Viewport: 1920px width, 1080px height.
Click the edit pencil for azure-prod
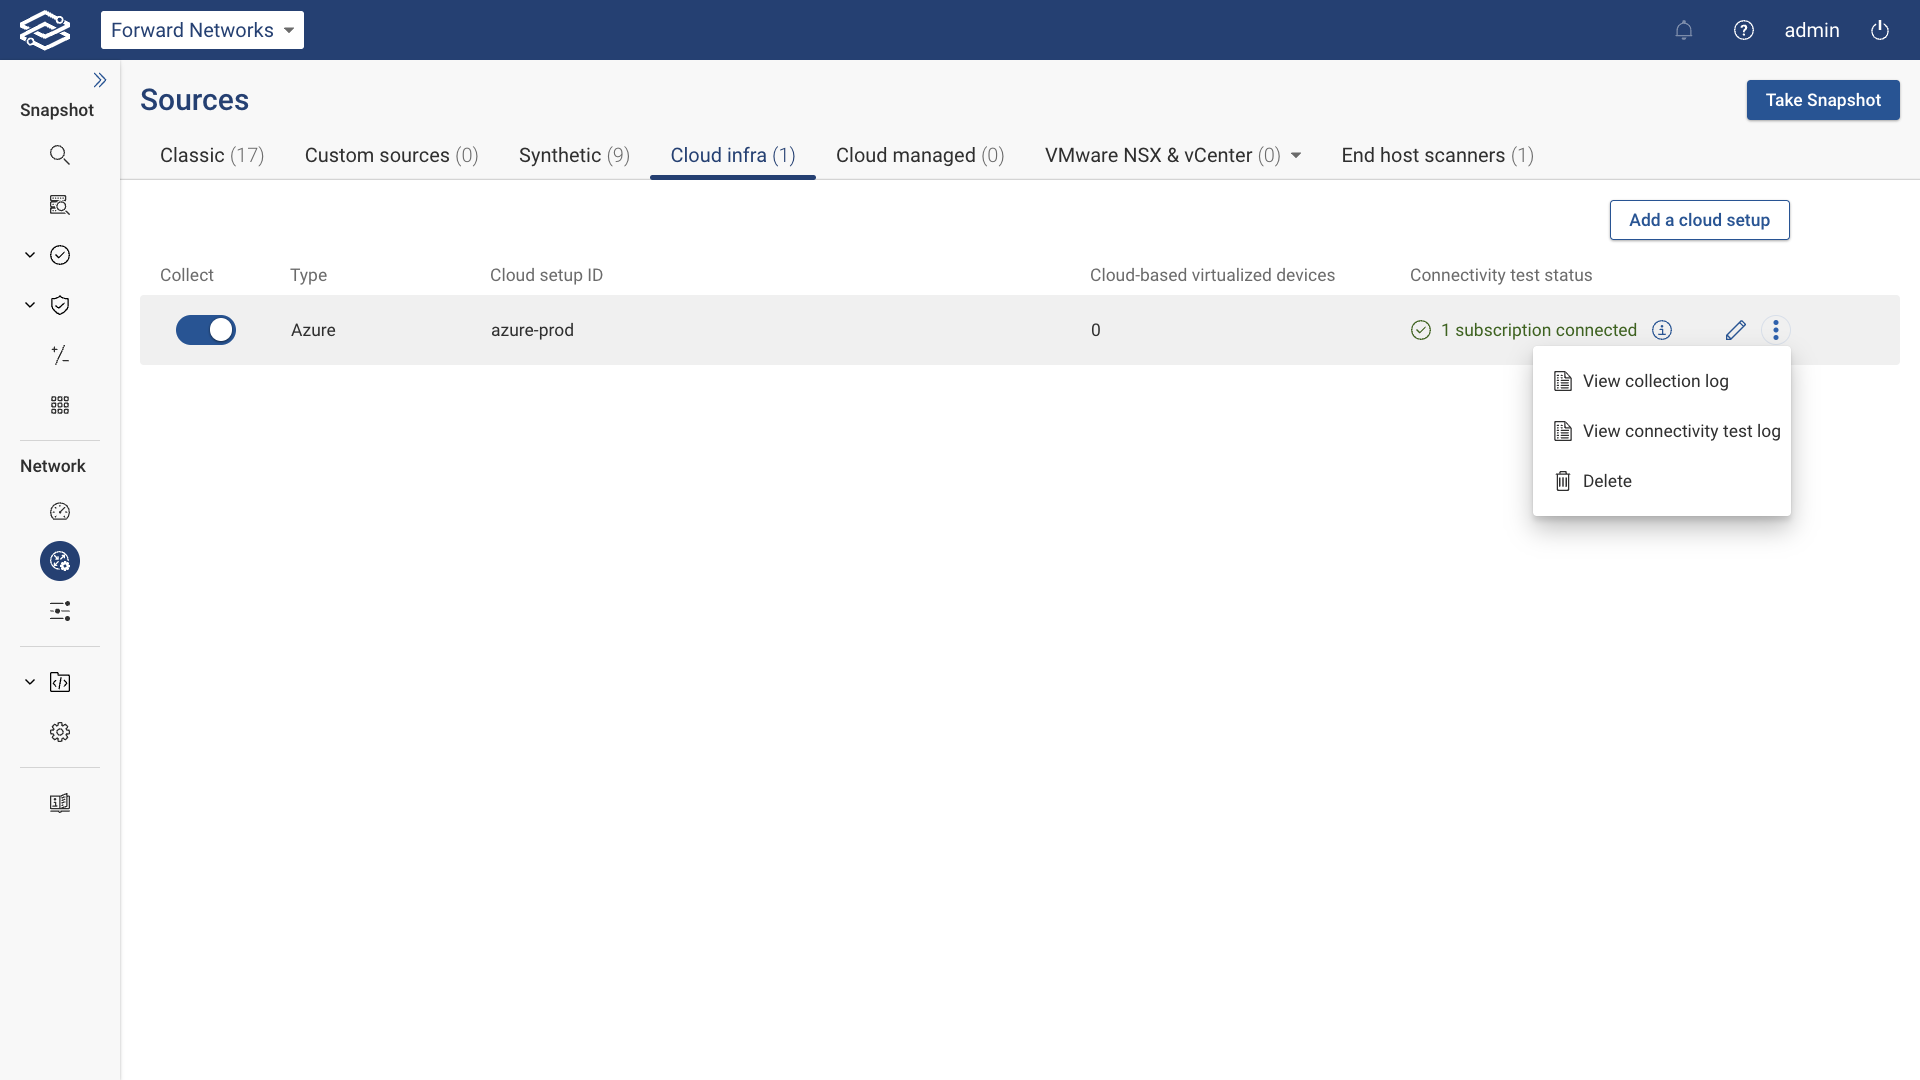(1735, 330)
